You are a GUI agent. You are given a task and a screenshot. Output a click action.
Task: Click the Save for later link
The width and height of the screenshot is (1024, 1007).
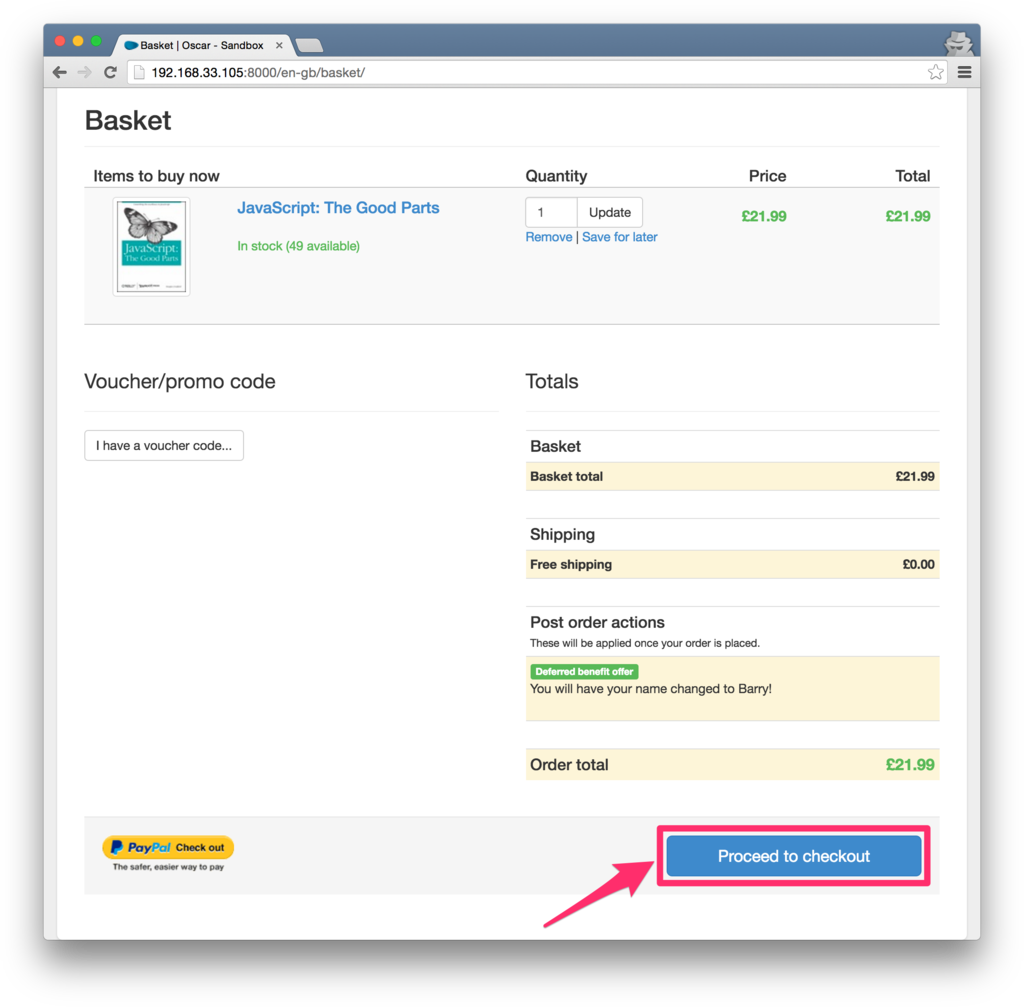click(619, 237)
